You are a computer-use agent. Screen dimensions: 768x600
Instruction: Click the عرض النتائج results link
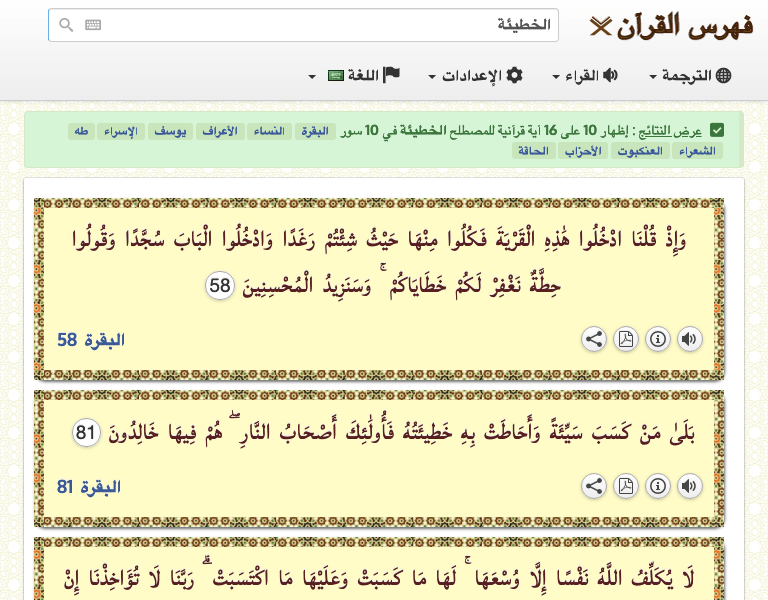point(672,131)
